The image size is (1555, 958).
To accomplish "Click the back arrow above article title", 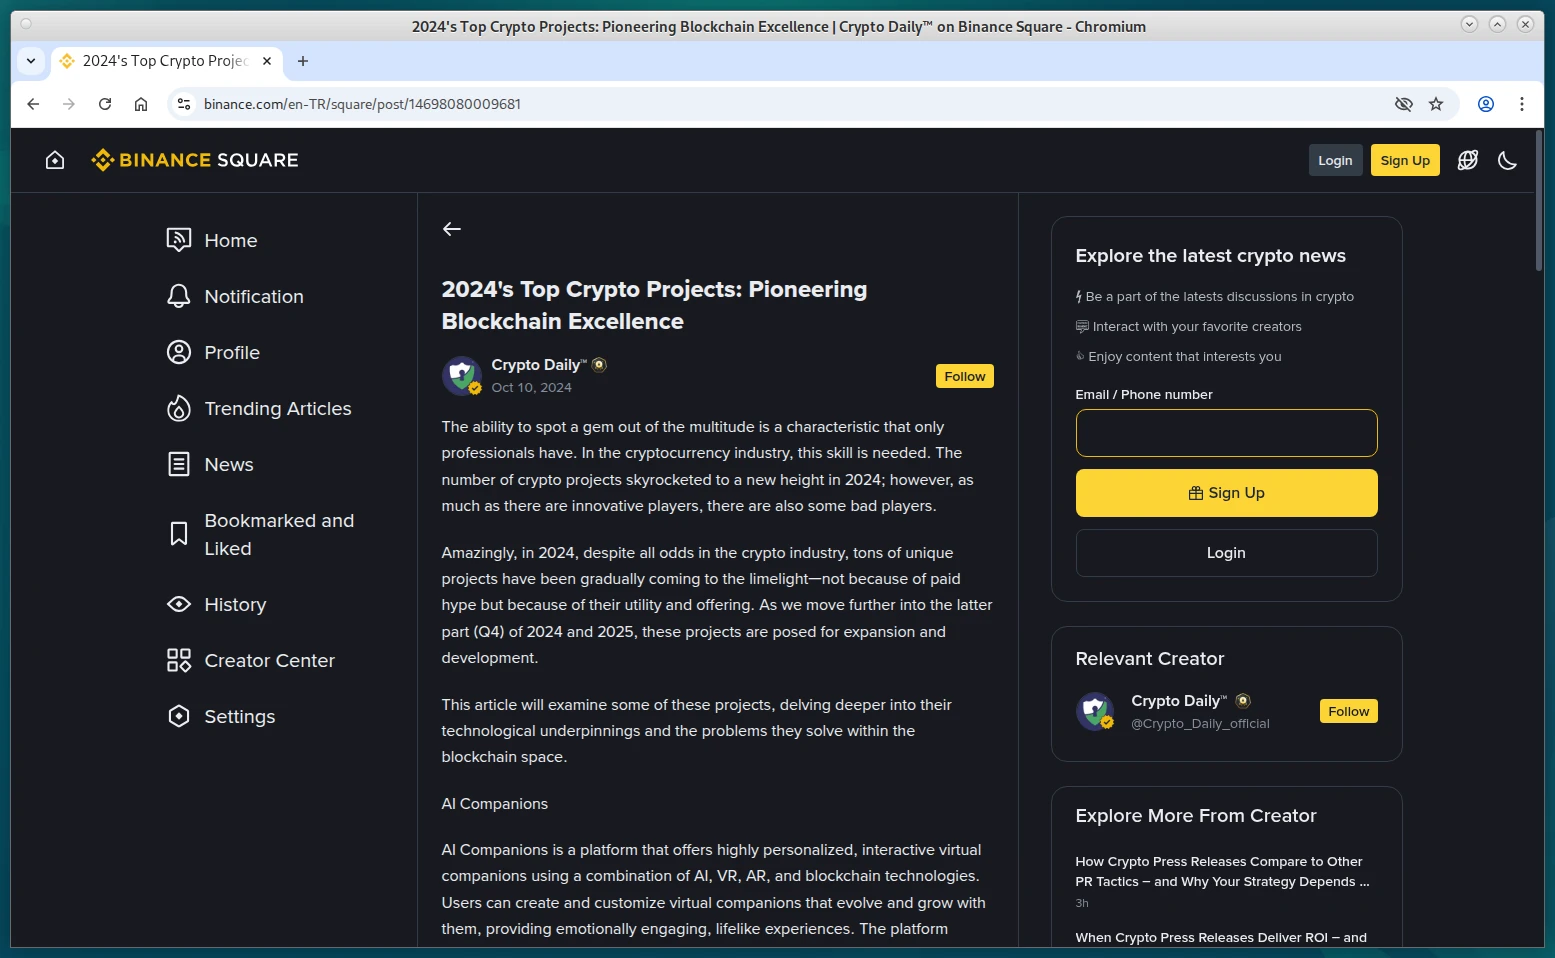I will point(452,229).
